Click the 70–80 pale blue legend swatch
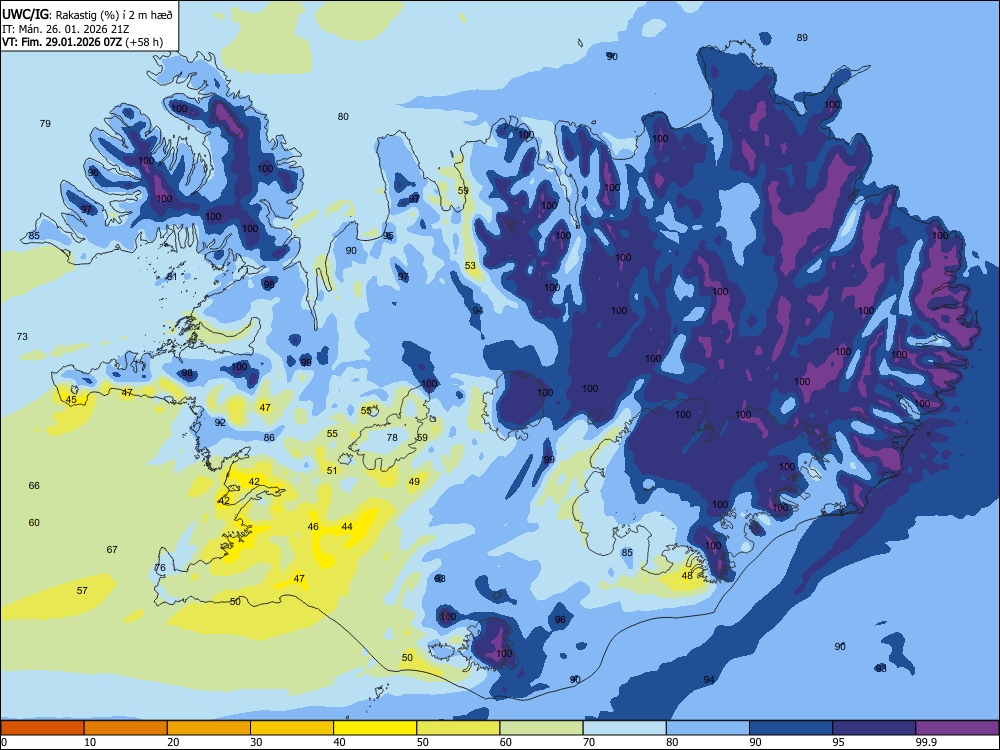The height and width of the screenshot is (750, 1000). [x=624, y=728]
